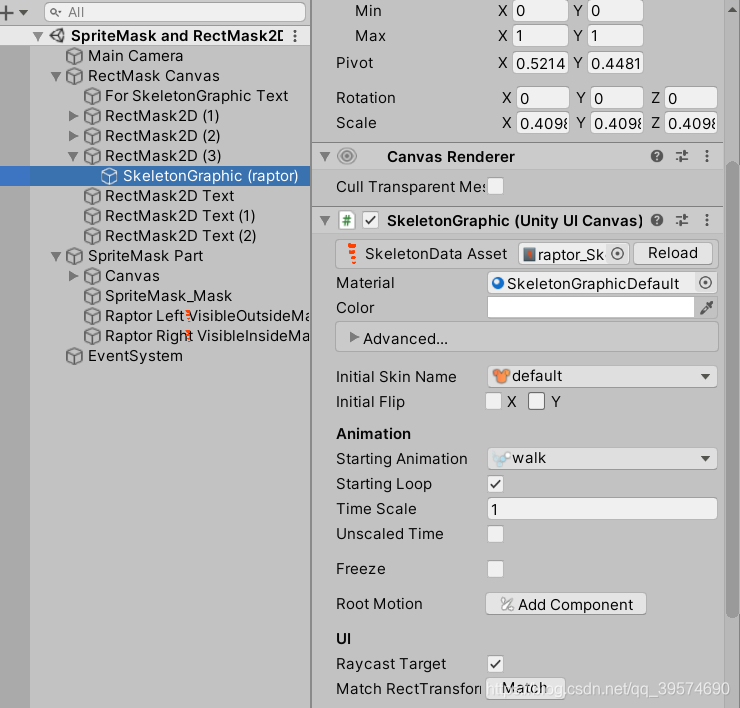Click the Hierarchy search field
The width and height of the screenshot is (740, 708).
pos(175,12)
